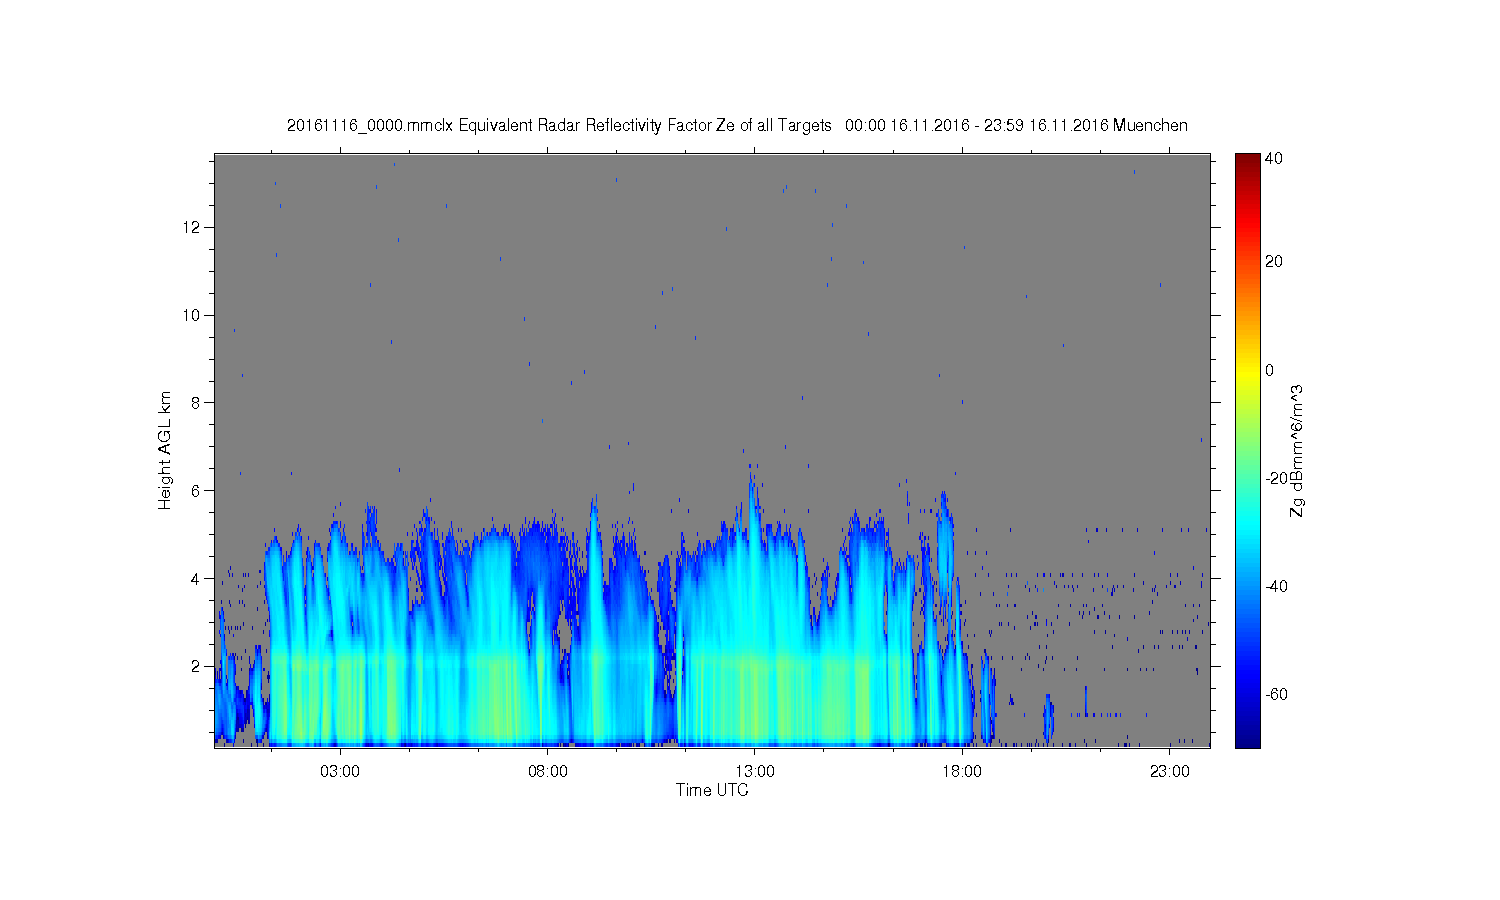Click the colorbar label '-60'
1500x900 pixels.
click(x=1276, y=694)
